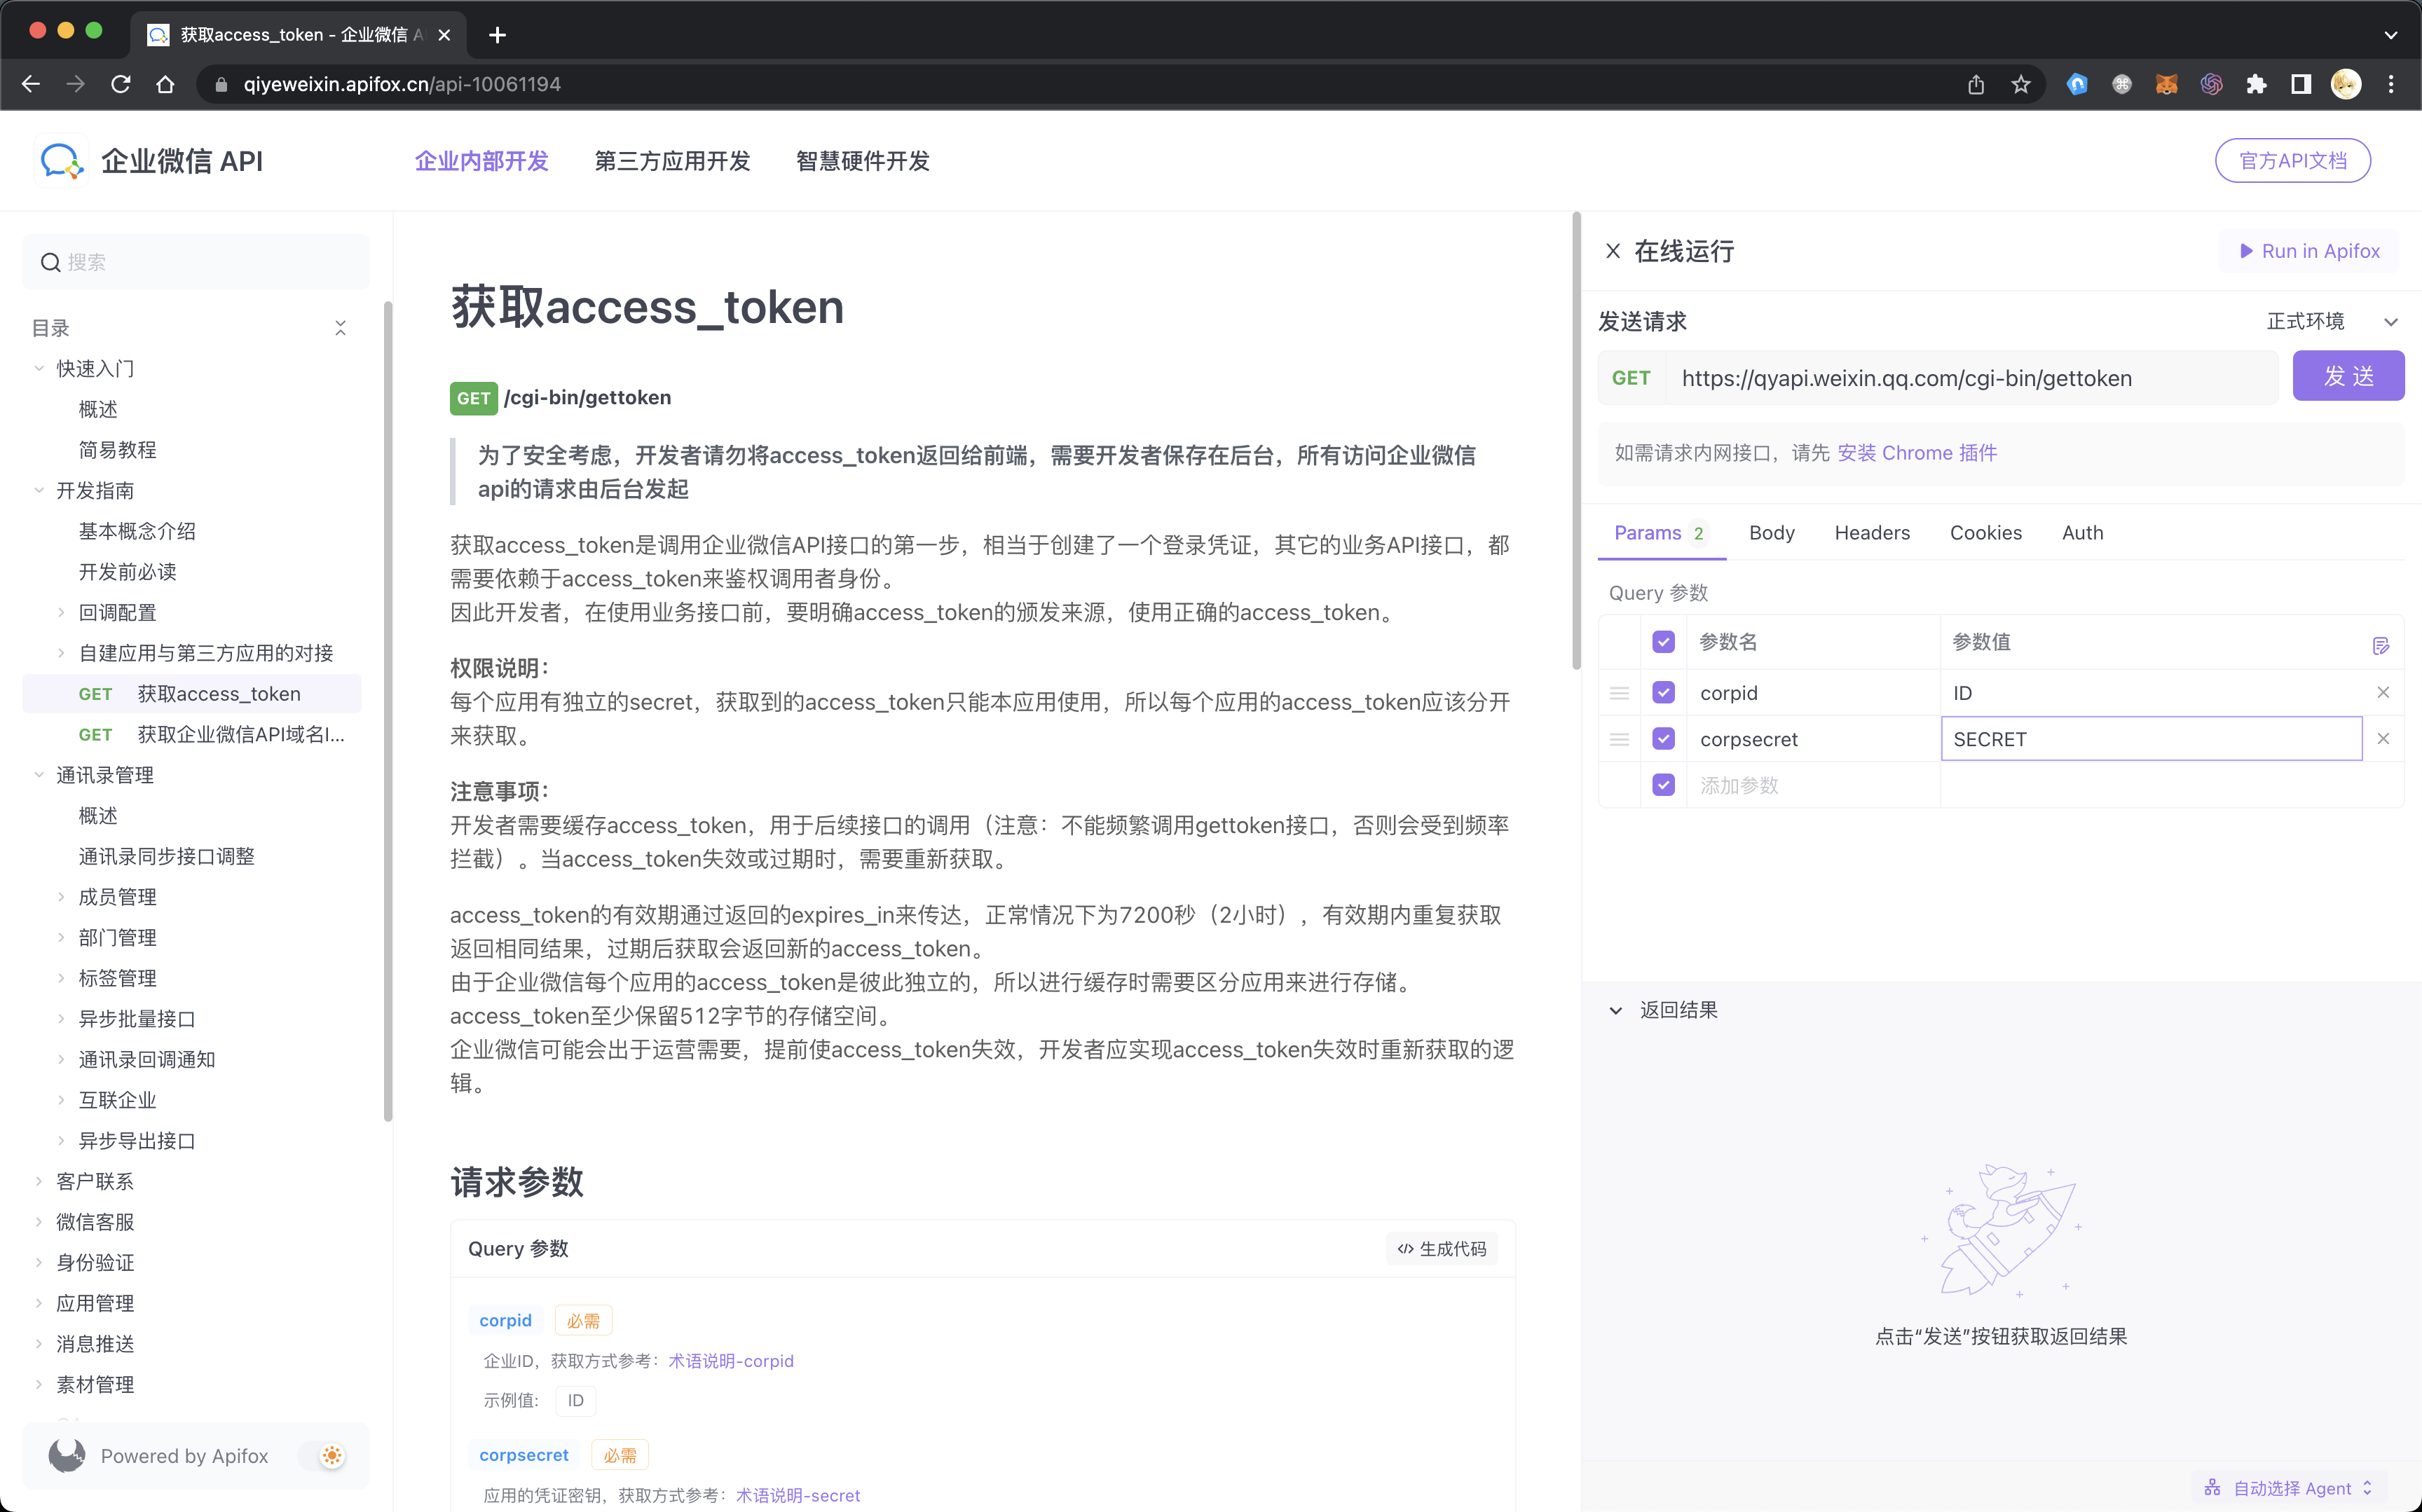Switch to the 企业内部开发 nav tab
Viewport: 2422px width, 1512px height.
481,161
